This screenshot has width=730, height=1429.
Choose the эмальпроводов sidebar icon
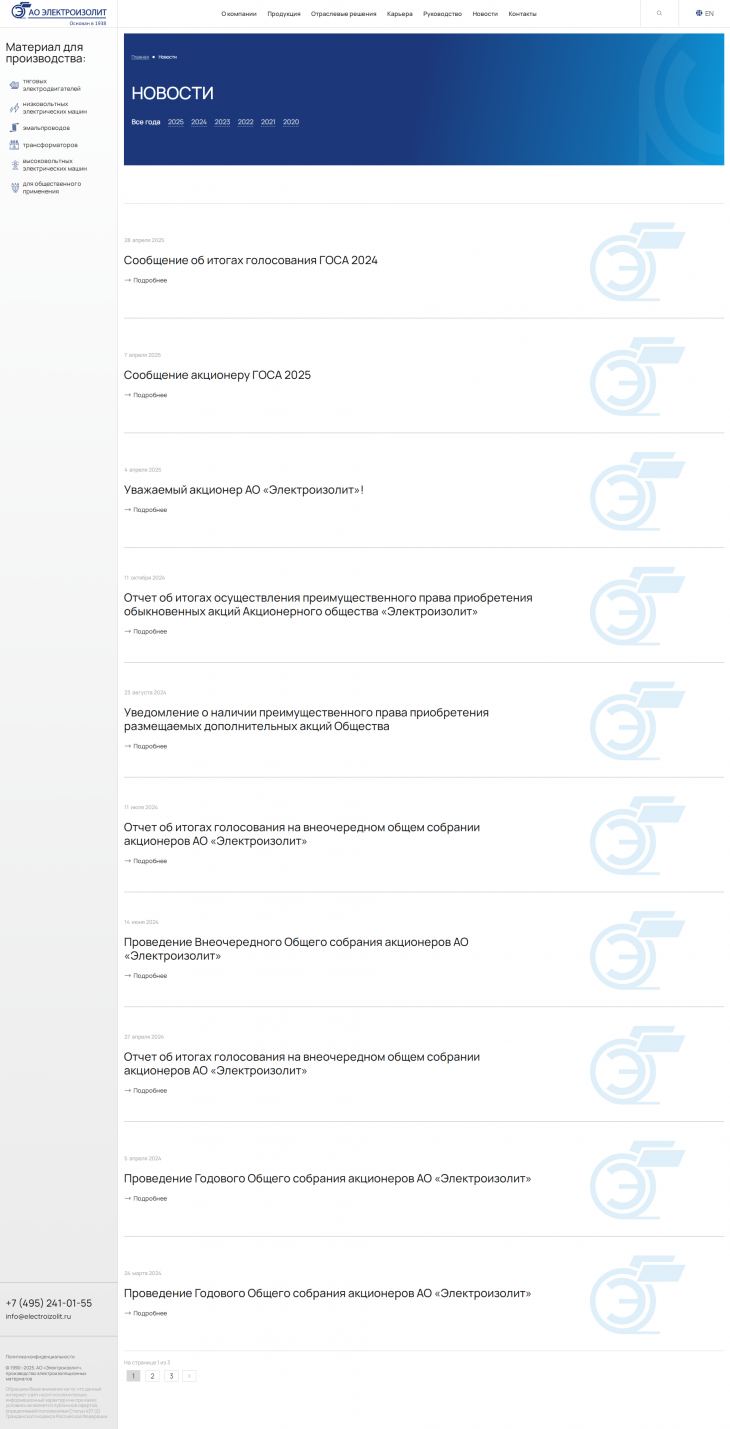tap(14, 128)
